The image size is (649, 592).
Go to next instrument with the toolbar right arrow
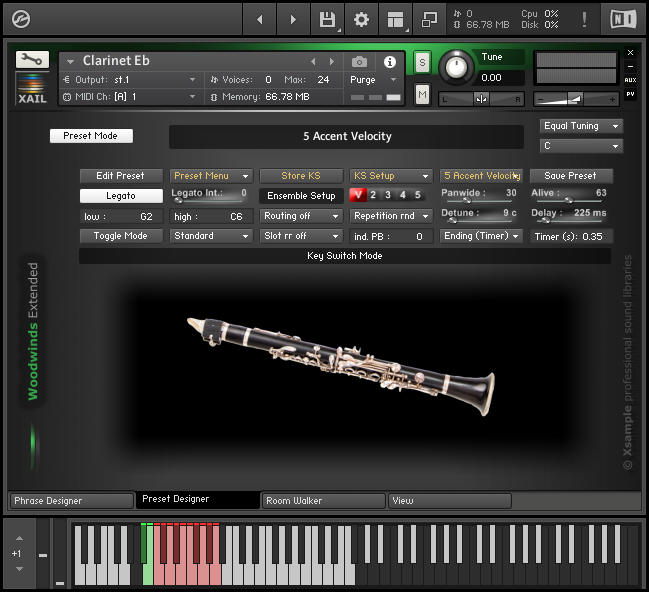point(293,19)
